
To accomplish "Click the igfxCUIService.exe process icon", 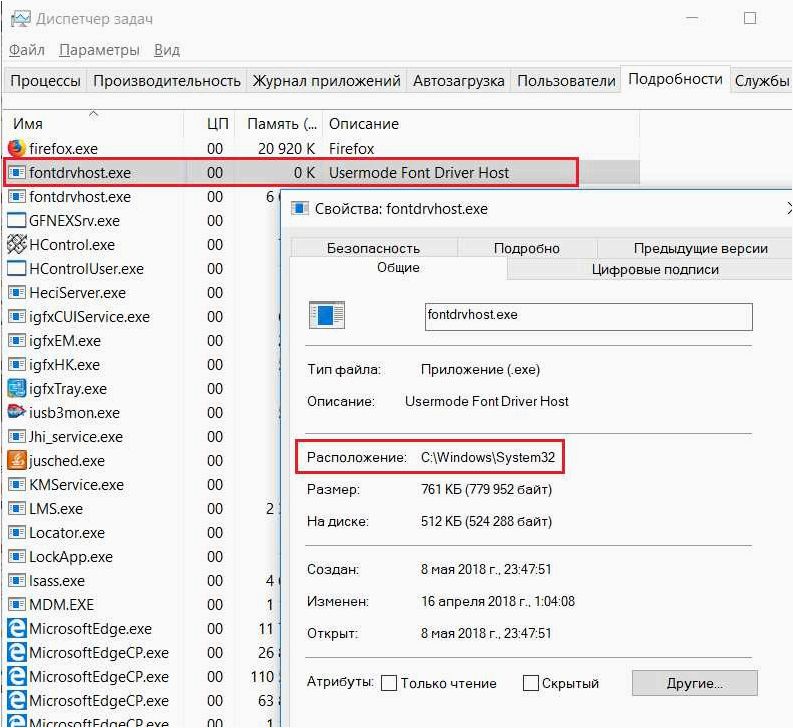I will click(16, 317).
